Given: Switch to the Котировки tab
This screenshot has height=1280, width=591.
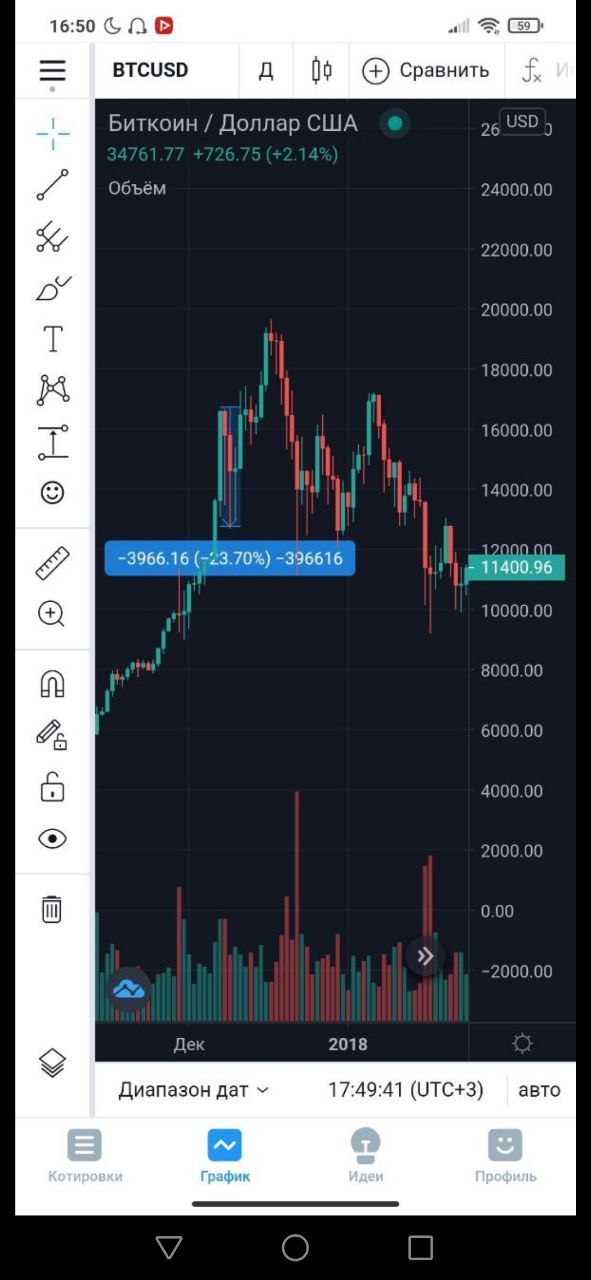Looking at the screenshot, I should [x=85, y=1155].
